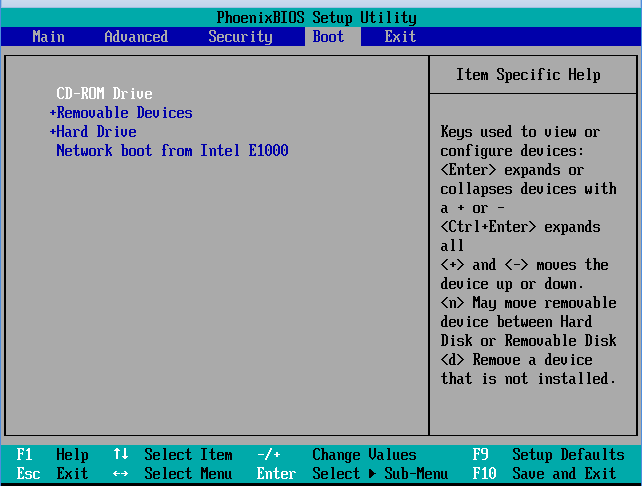Click the Item Specific Help heading
642x486 pixels.
pyautogui.click(x=528, y=75)
